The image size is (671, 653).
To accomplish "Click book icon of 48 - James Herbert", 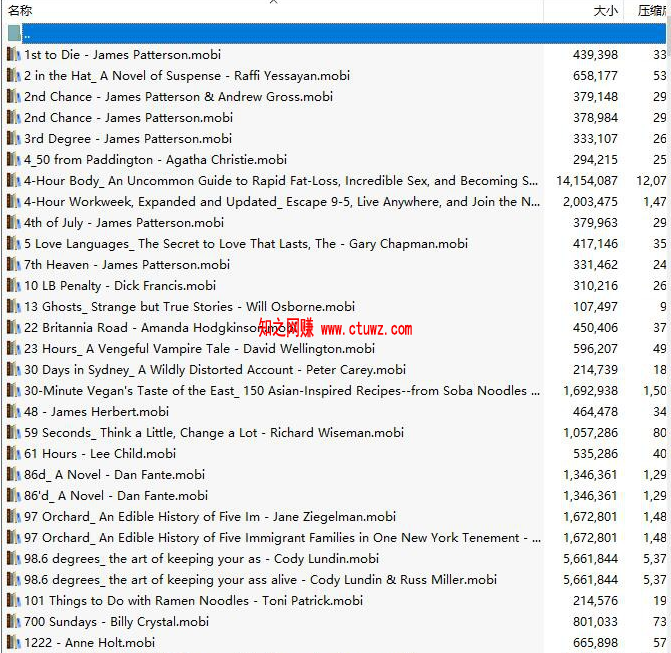I will point(13,411).
